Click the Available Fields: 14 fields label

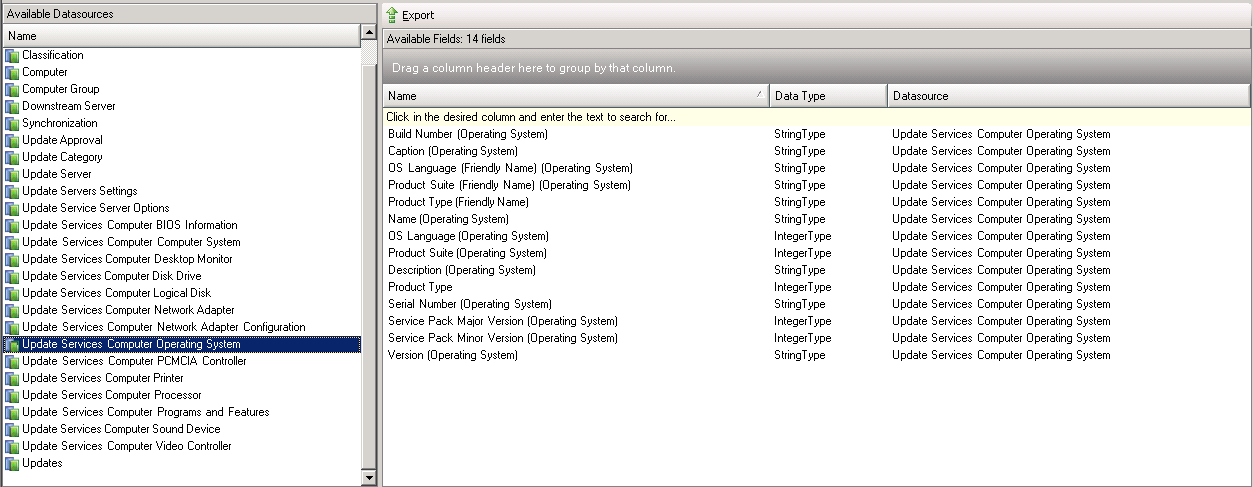(446, 39)
